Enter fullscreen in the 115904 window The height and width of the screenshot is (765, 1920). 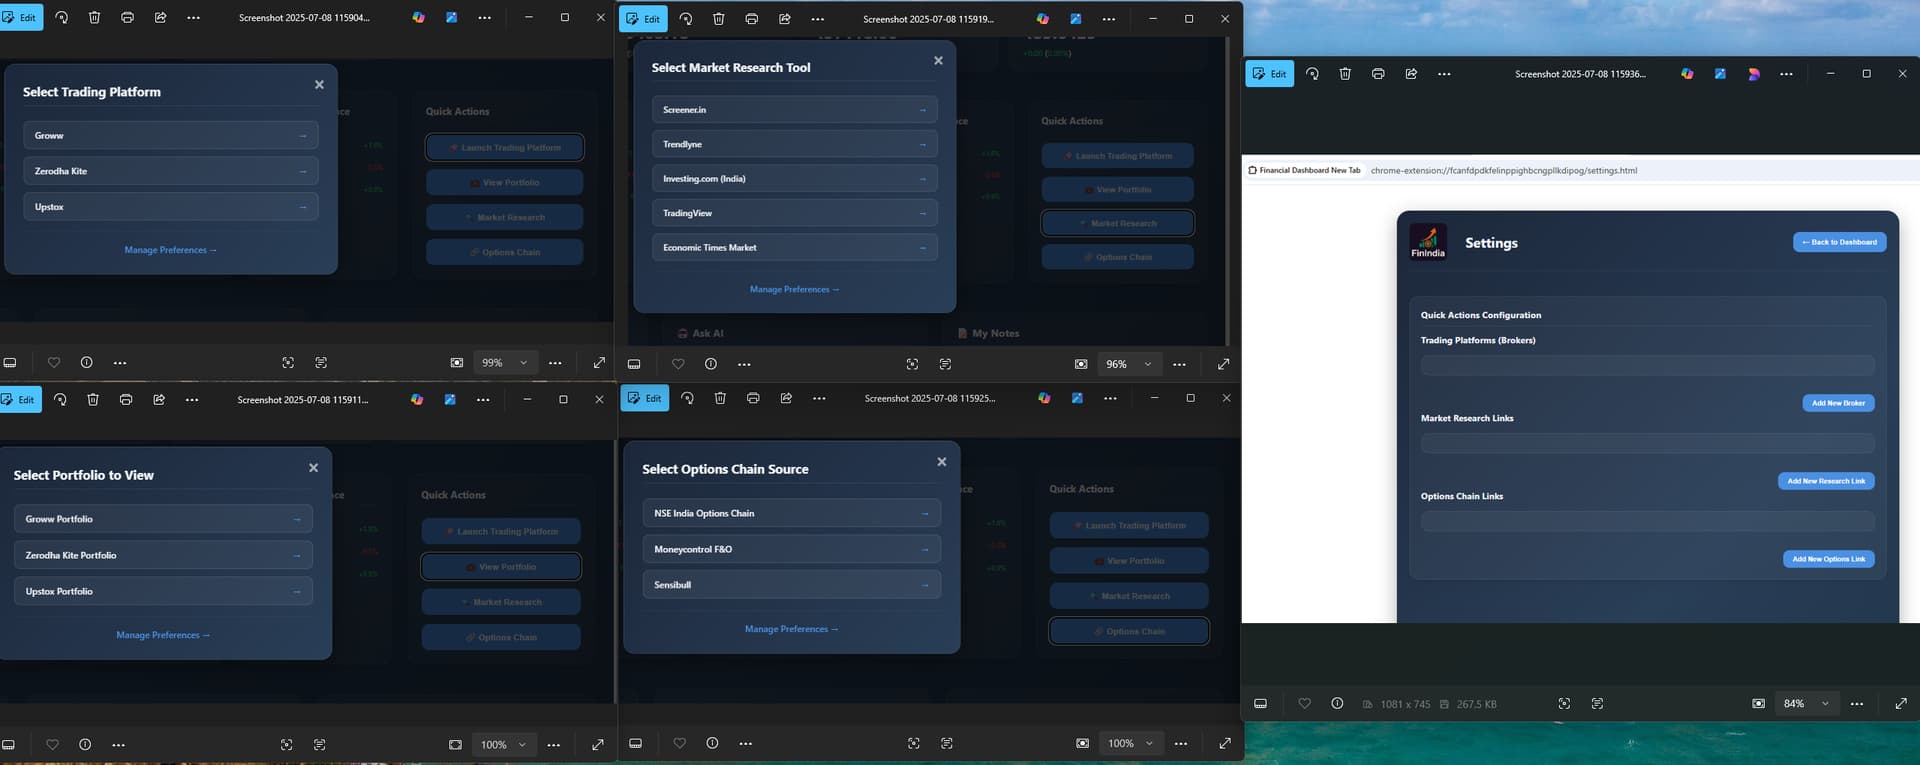point(600,363)
